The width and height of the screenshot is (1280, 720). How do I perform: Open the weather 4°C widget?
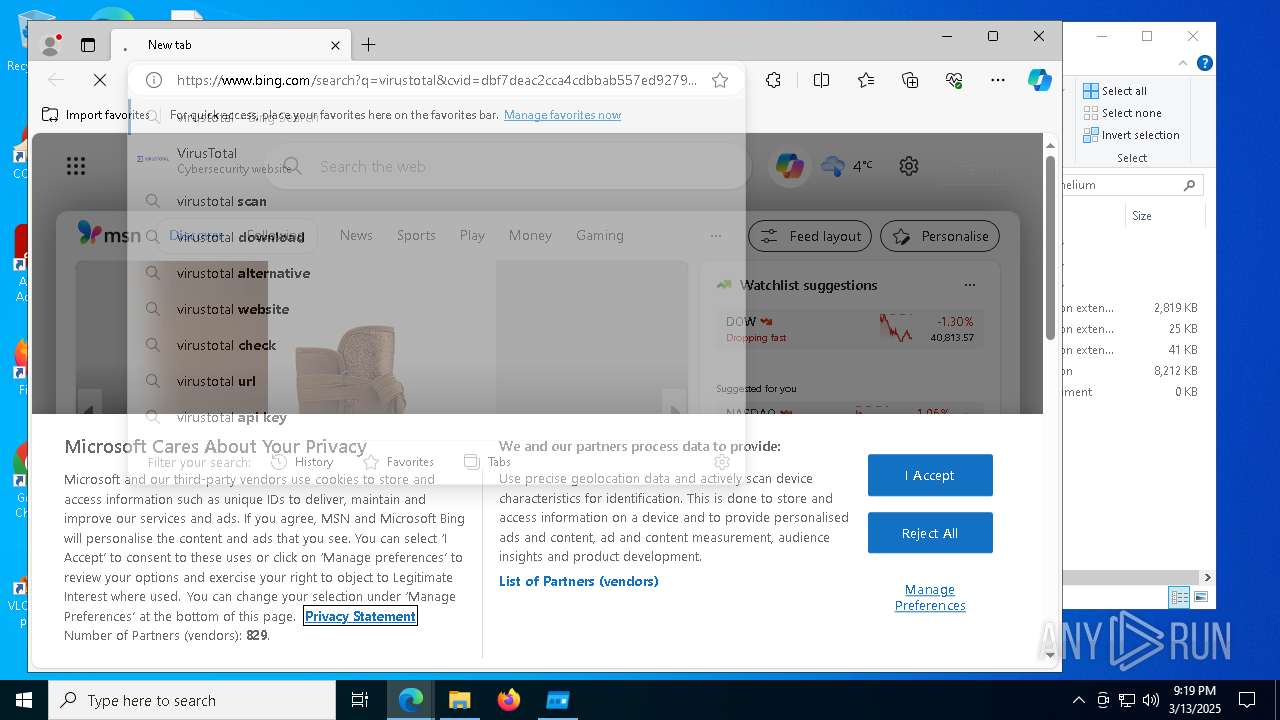[846, 166]
